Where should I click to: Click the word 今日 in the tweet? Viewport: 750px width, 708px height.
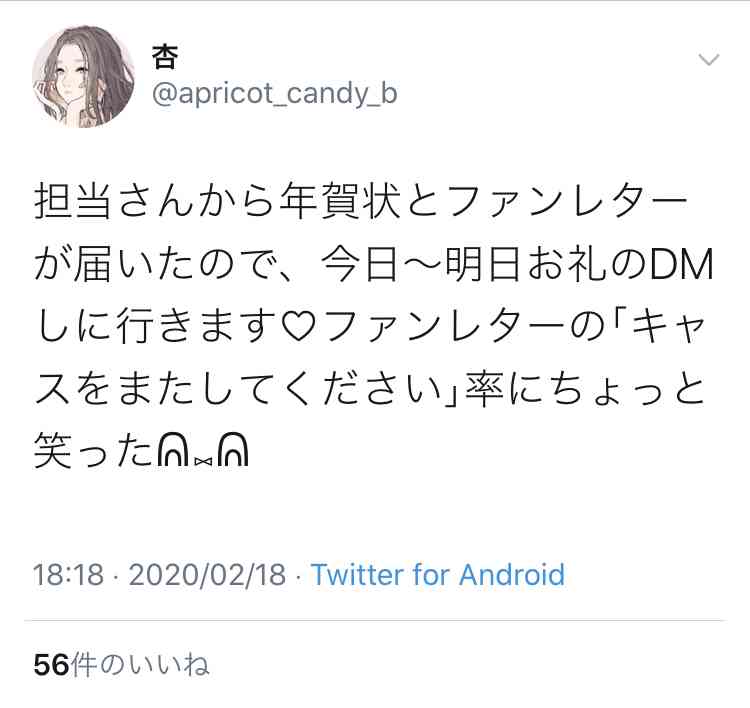359,264
